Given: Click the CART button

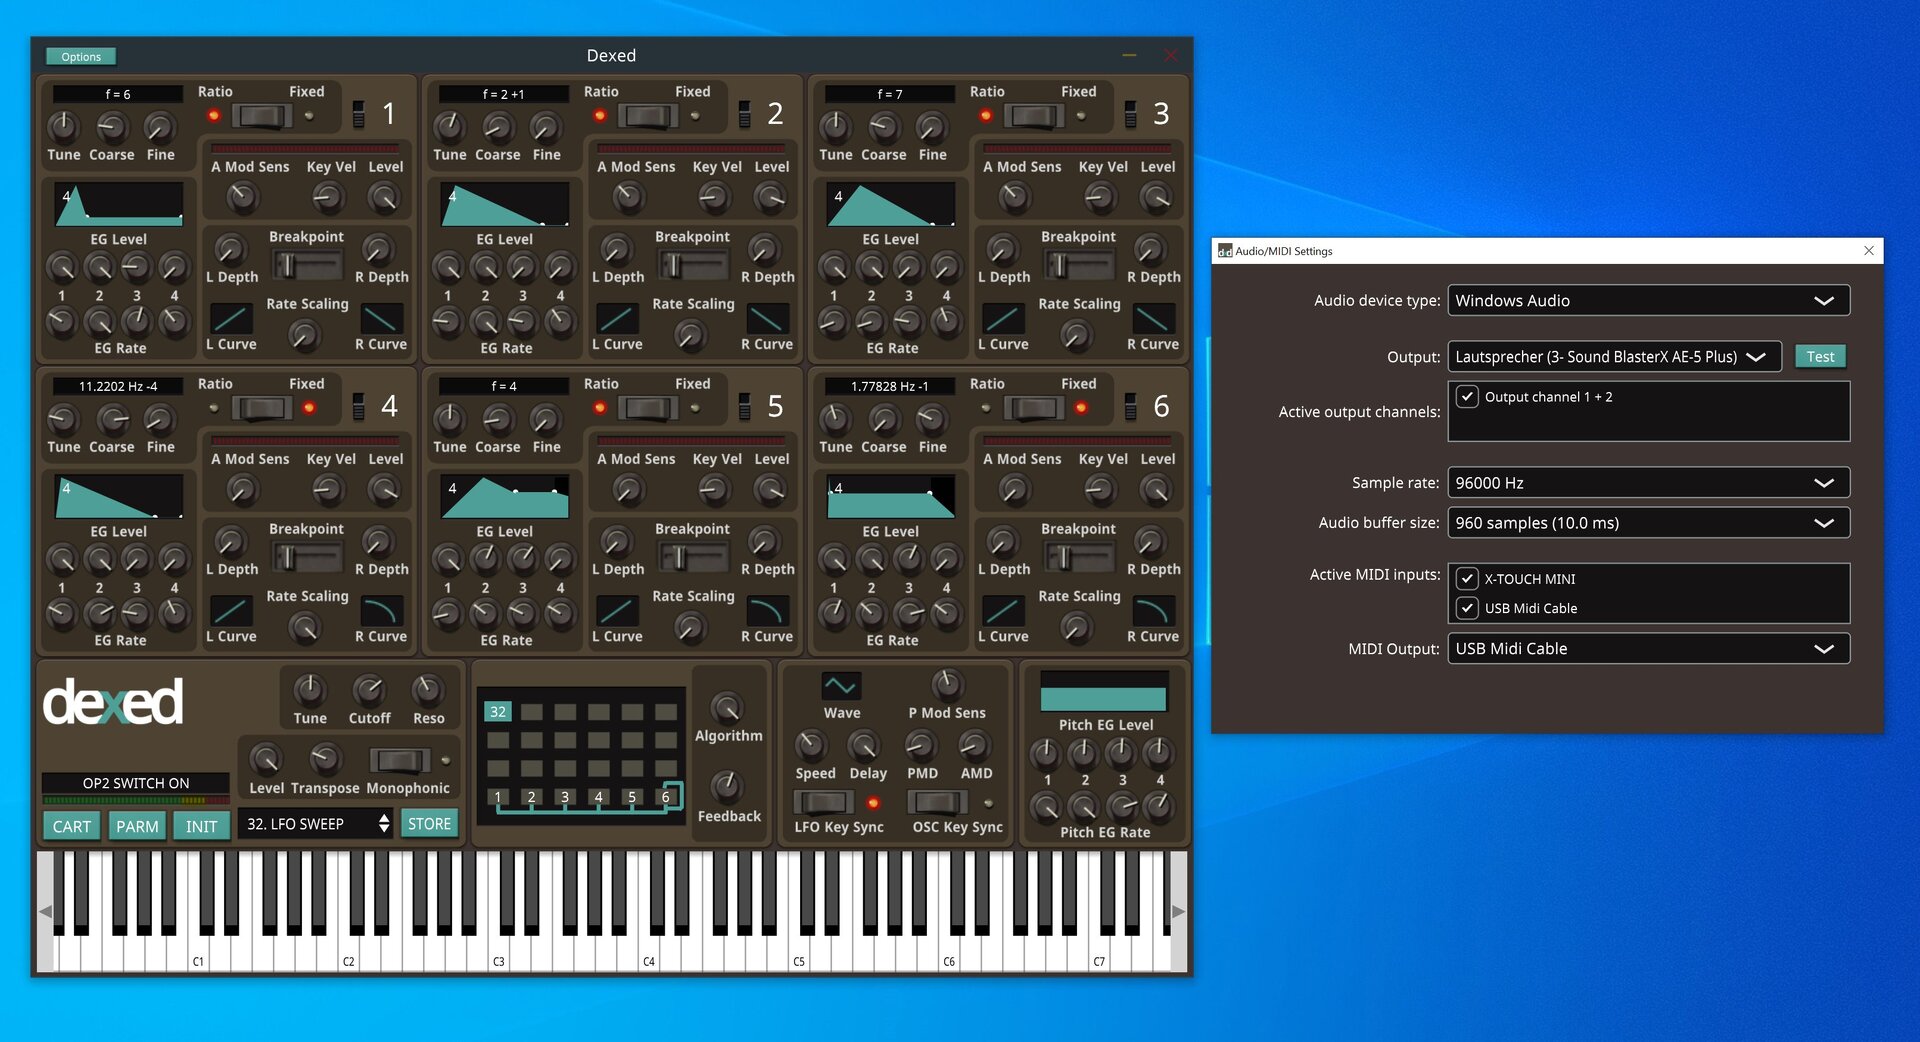Looking at the screenshot, I should coord(72,826).
